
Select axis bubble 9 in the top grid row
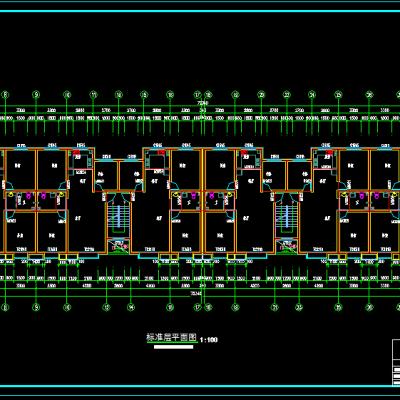pyautogui.click(x=36, y=95)
